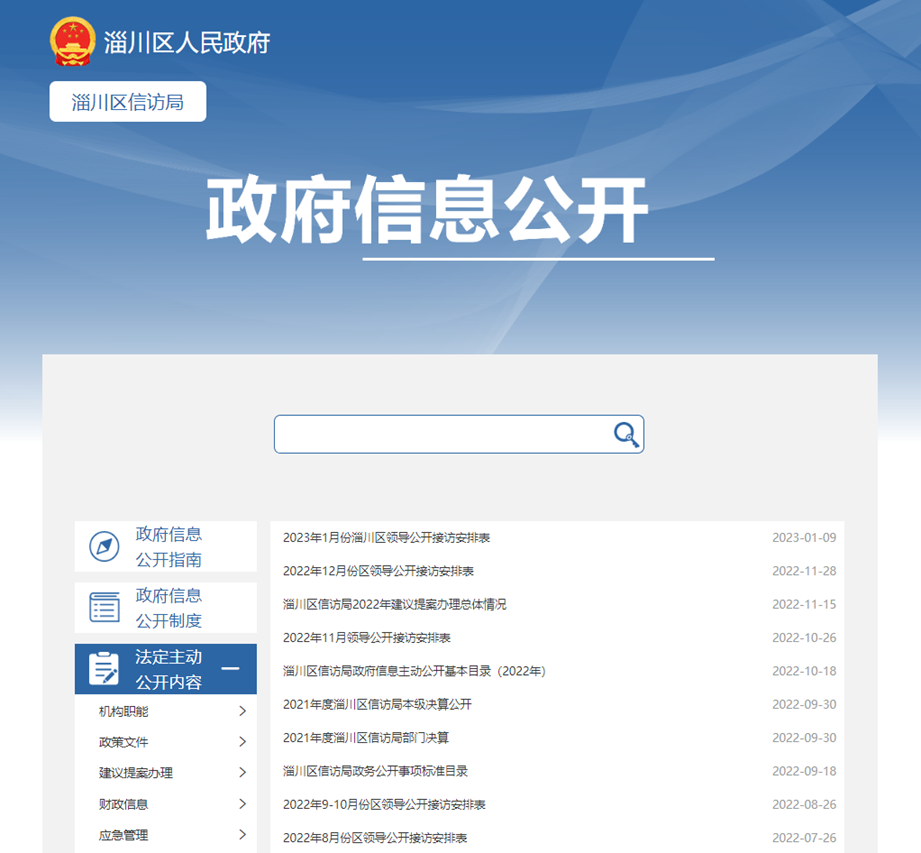Click the national emblem logo
The height and width of the screenshot is (853, 921).
coord(73,42)
